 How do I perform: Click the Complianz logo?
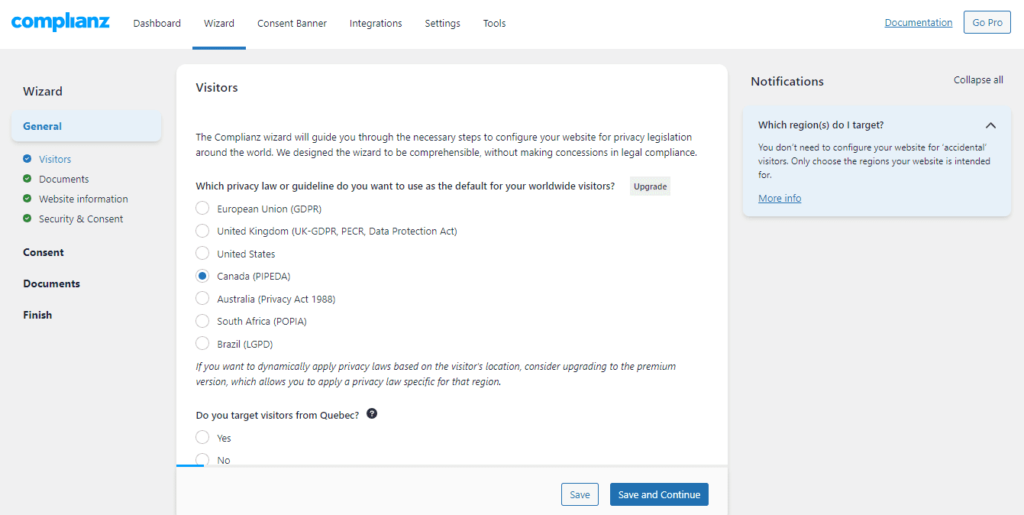[60, 22]
